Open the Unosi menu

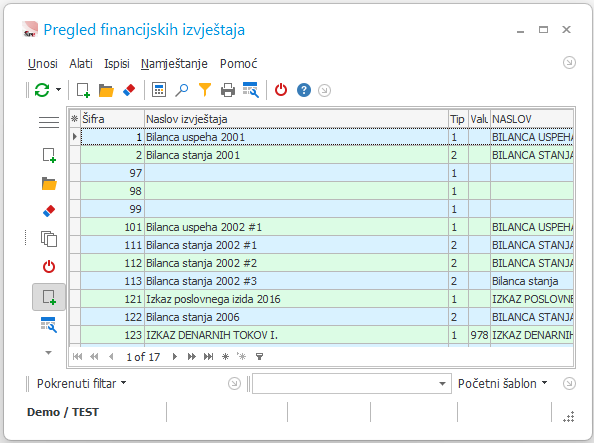[43, 64]
